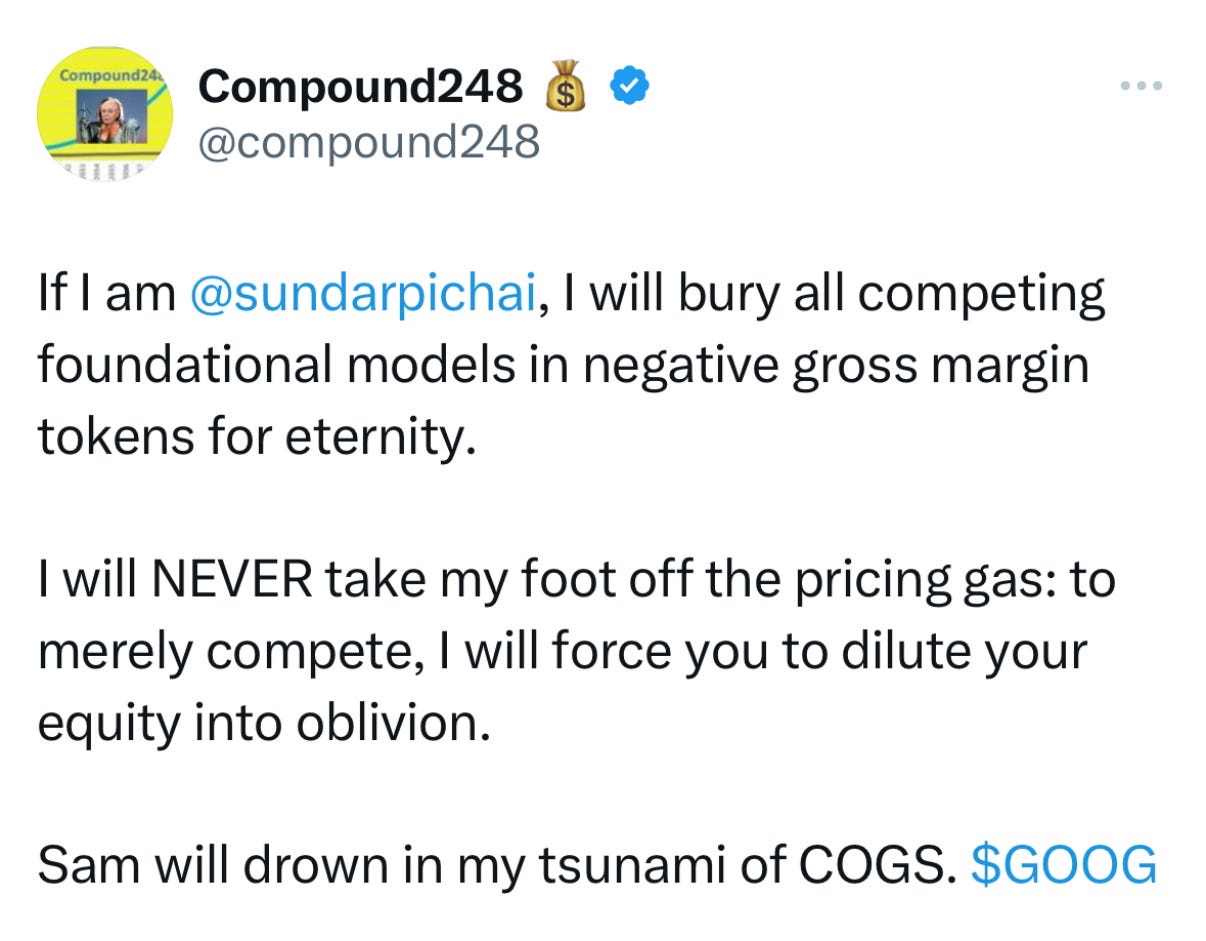Viewport: 1206px width, 941px height.
Task: Click the line 'equity into oblivion.'
Action: tap(265, 723)
